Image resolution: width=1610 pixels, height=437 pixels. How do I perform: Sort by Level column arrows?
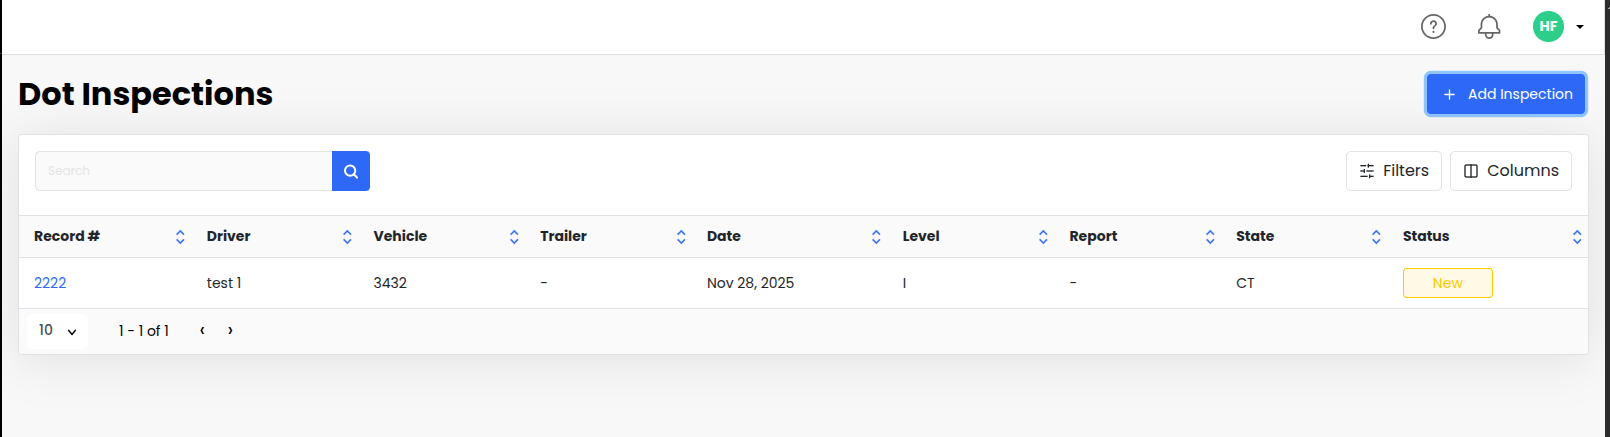click(x=1043, y=237)
